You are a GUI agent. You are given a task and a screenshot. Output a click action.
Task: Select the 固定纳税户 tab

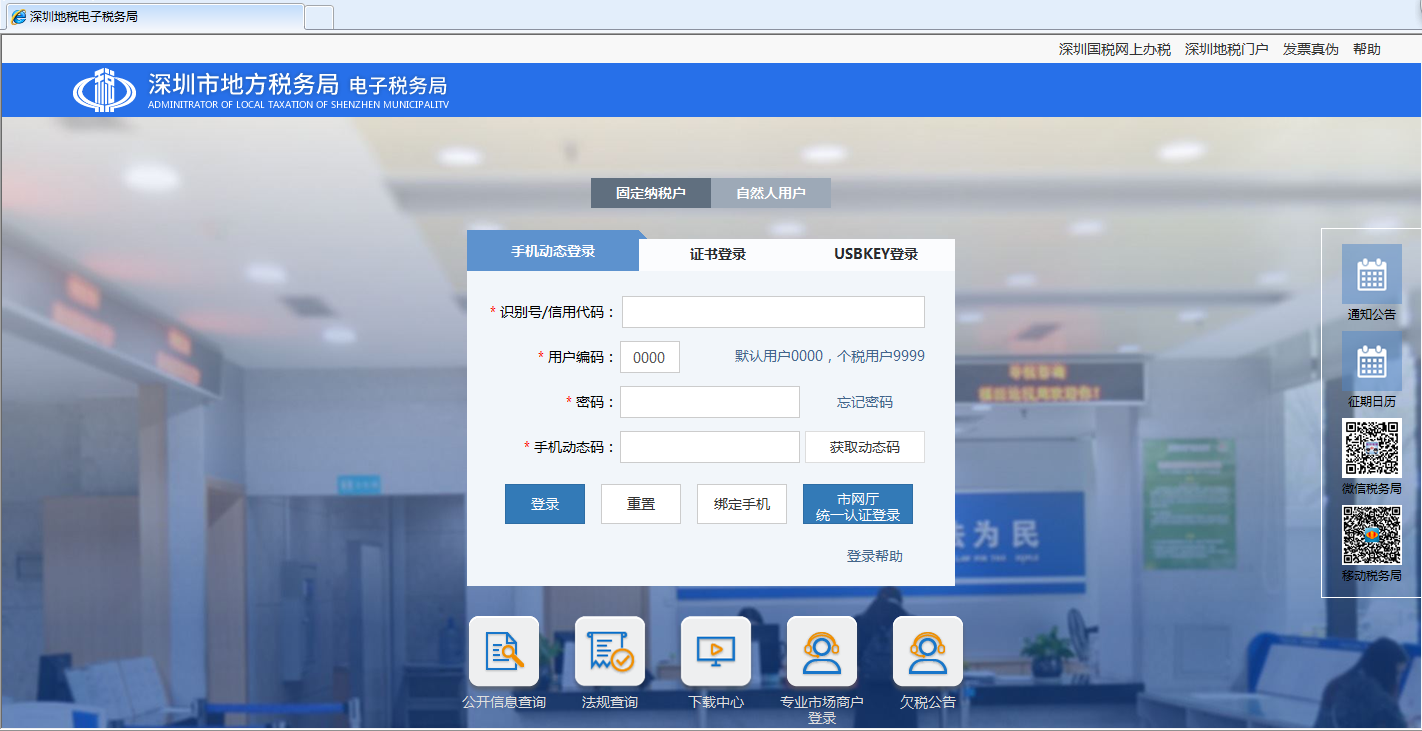click(650, 192)
